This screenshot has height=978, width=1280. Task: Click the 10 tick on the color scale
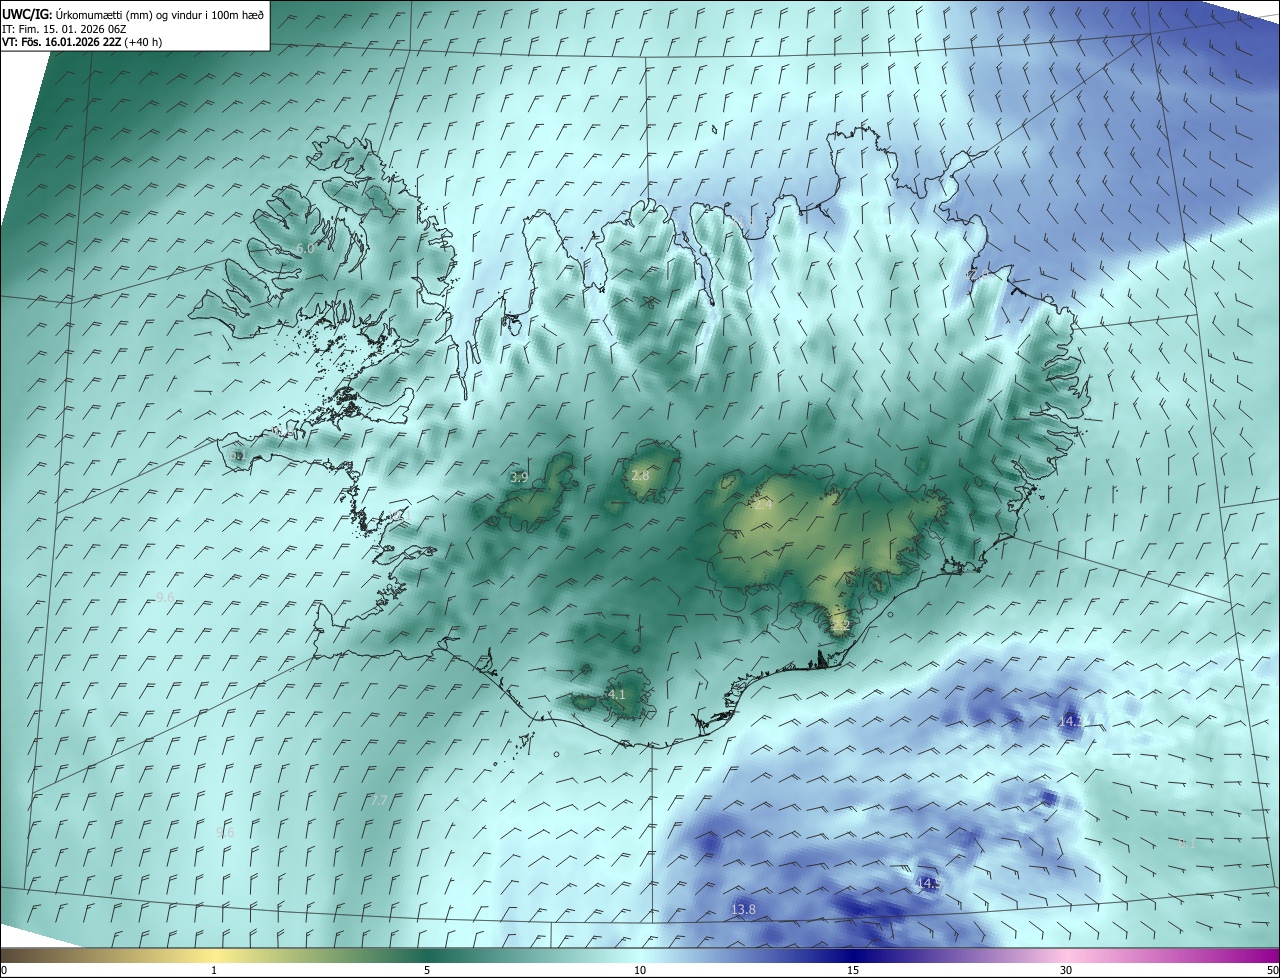640,970
